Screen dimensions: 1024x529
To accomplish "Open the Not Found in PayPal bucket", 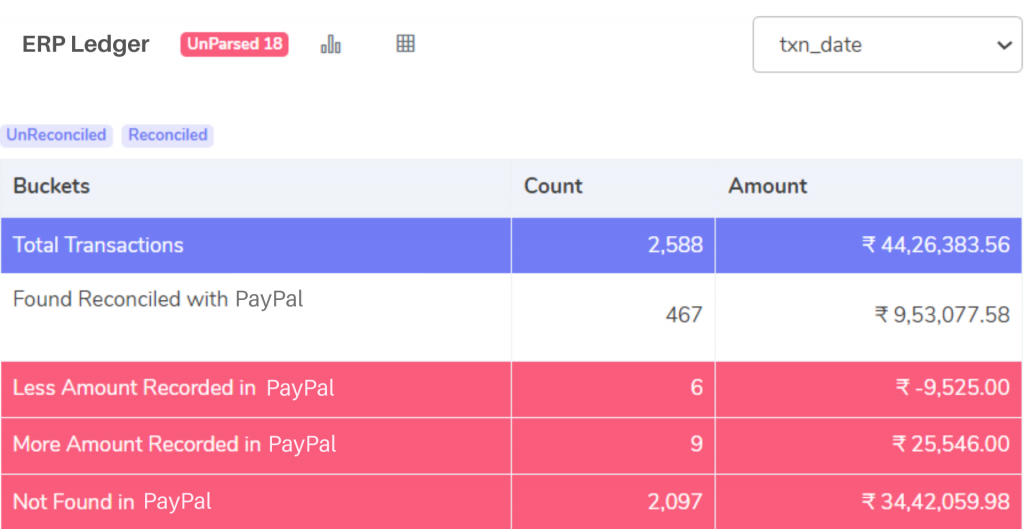I will 511,502.
